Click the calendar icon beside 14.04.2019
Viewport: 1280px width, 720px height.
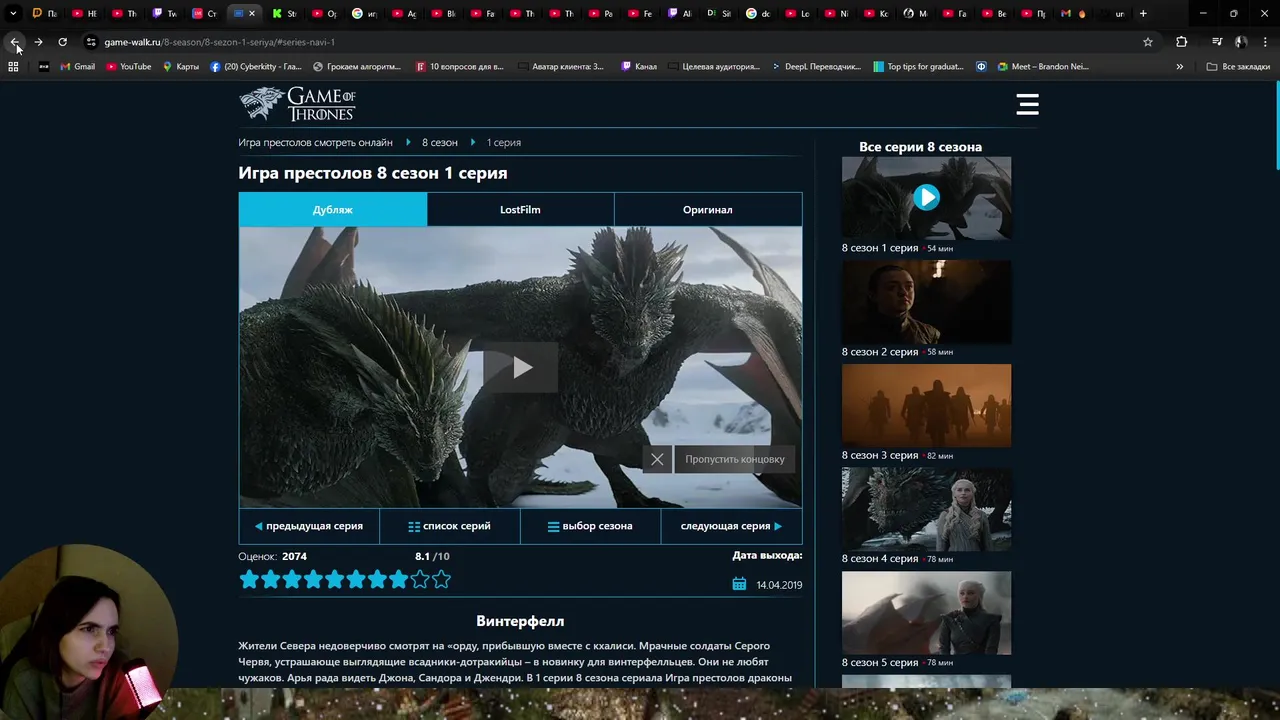(x=739, y=584)
